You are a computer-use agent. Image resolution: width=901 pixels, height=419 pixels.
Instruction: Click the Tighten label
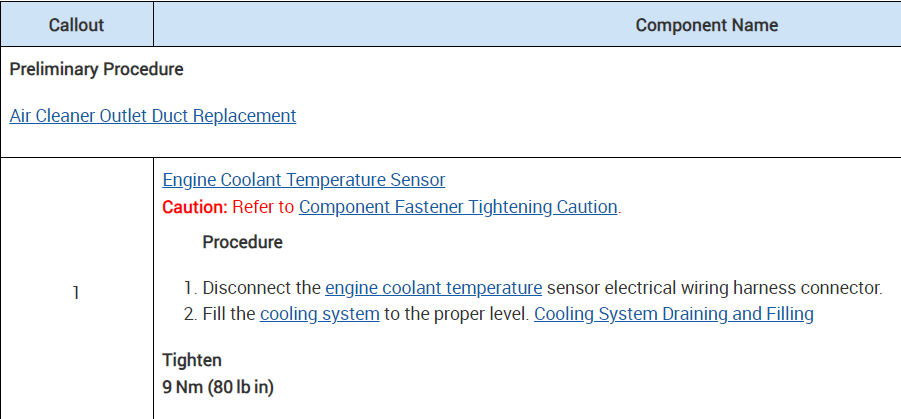[x=192, y=360]
